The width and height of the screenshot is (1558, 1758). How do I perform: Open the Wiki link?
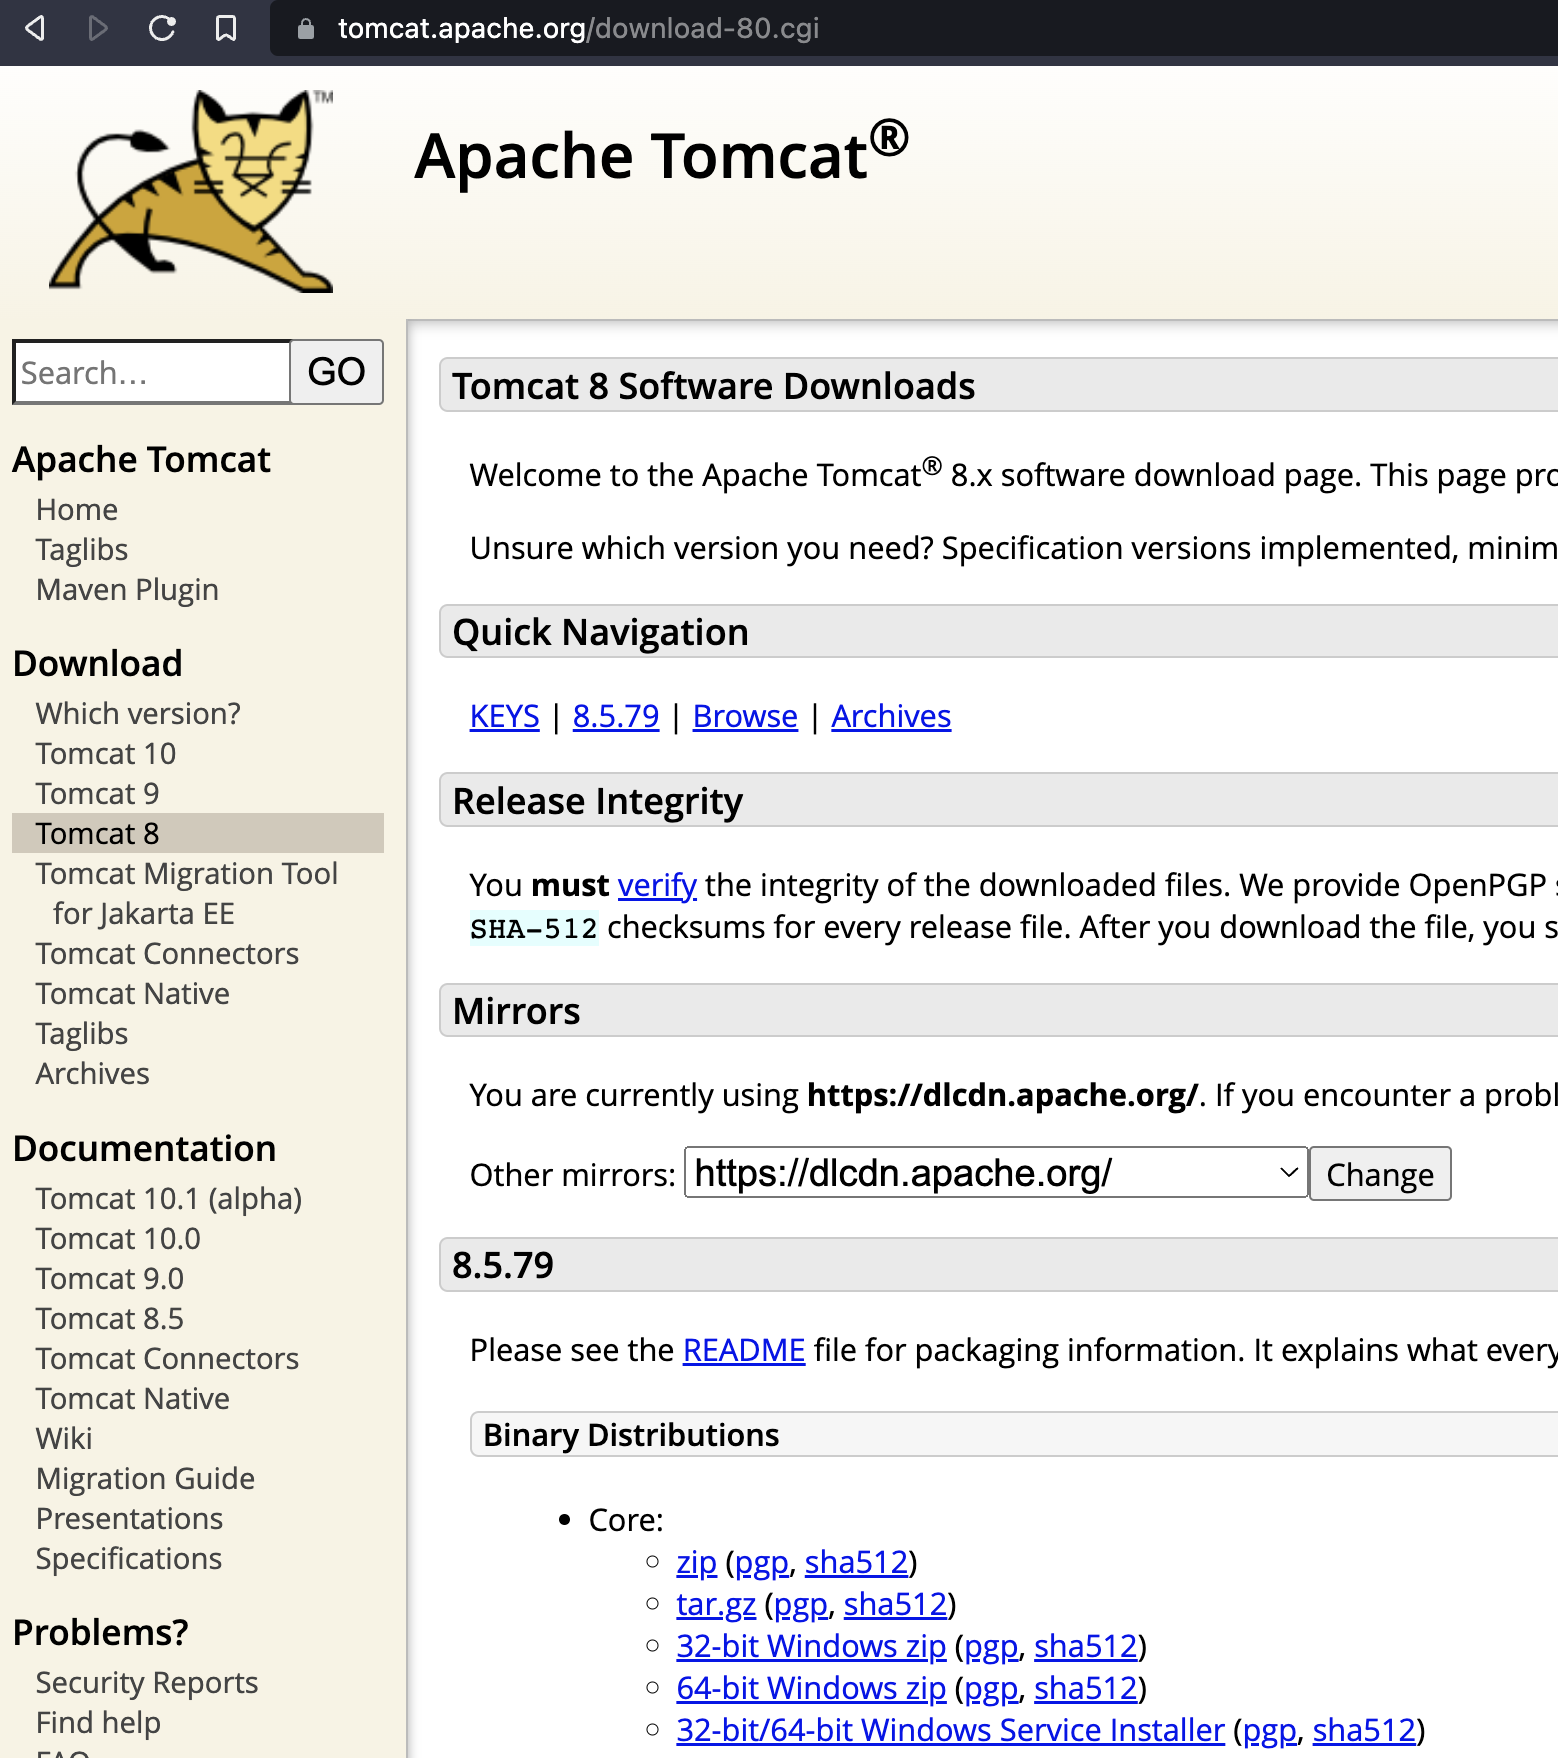(64, 1439)
